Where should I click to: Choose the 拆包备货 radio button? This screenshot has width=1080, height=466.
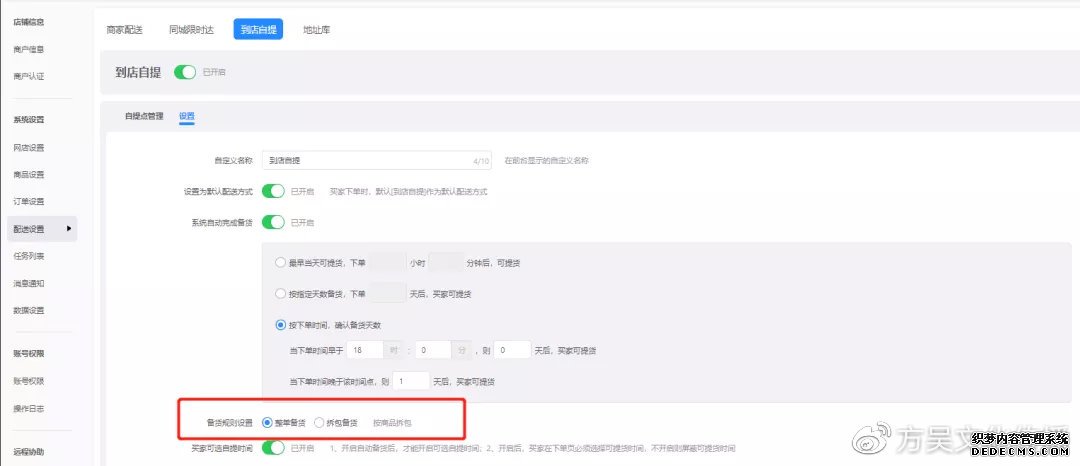319,423
